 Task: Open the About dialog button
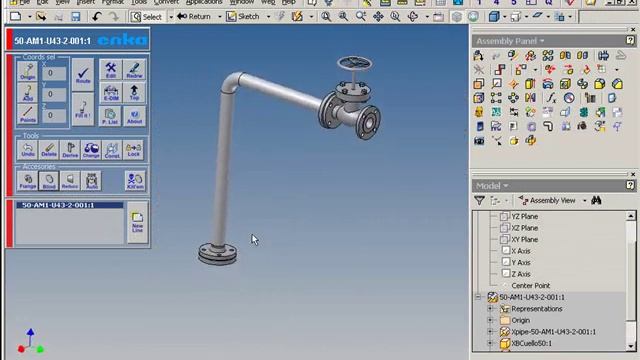click(x=134, y=116)
